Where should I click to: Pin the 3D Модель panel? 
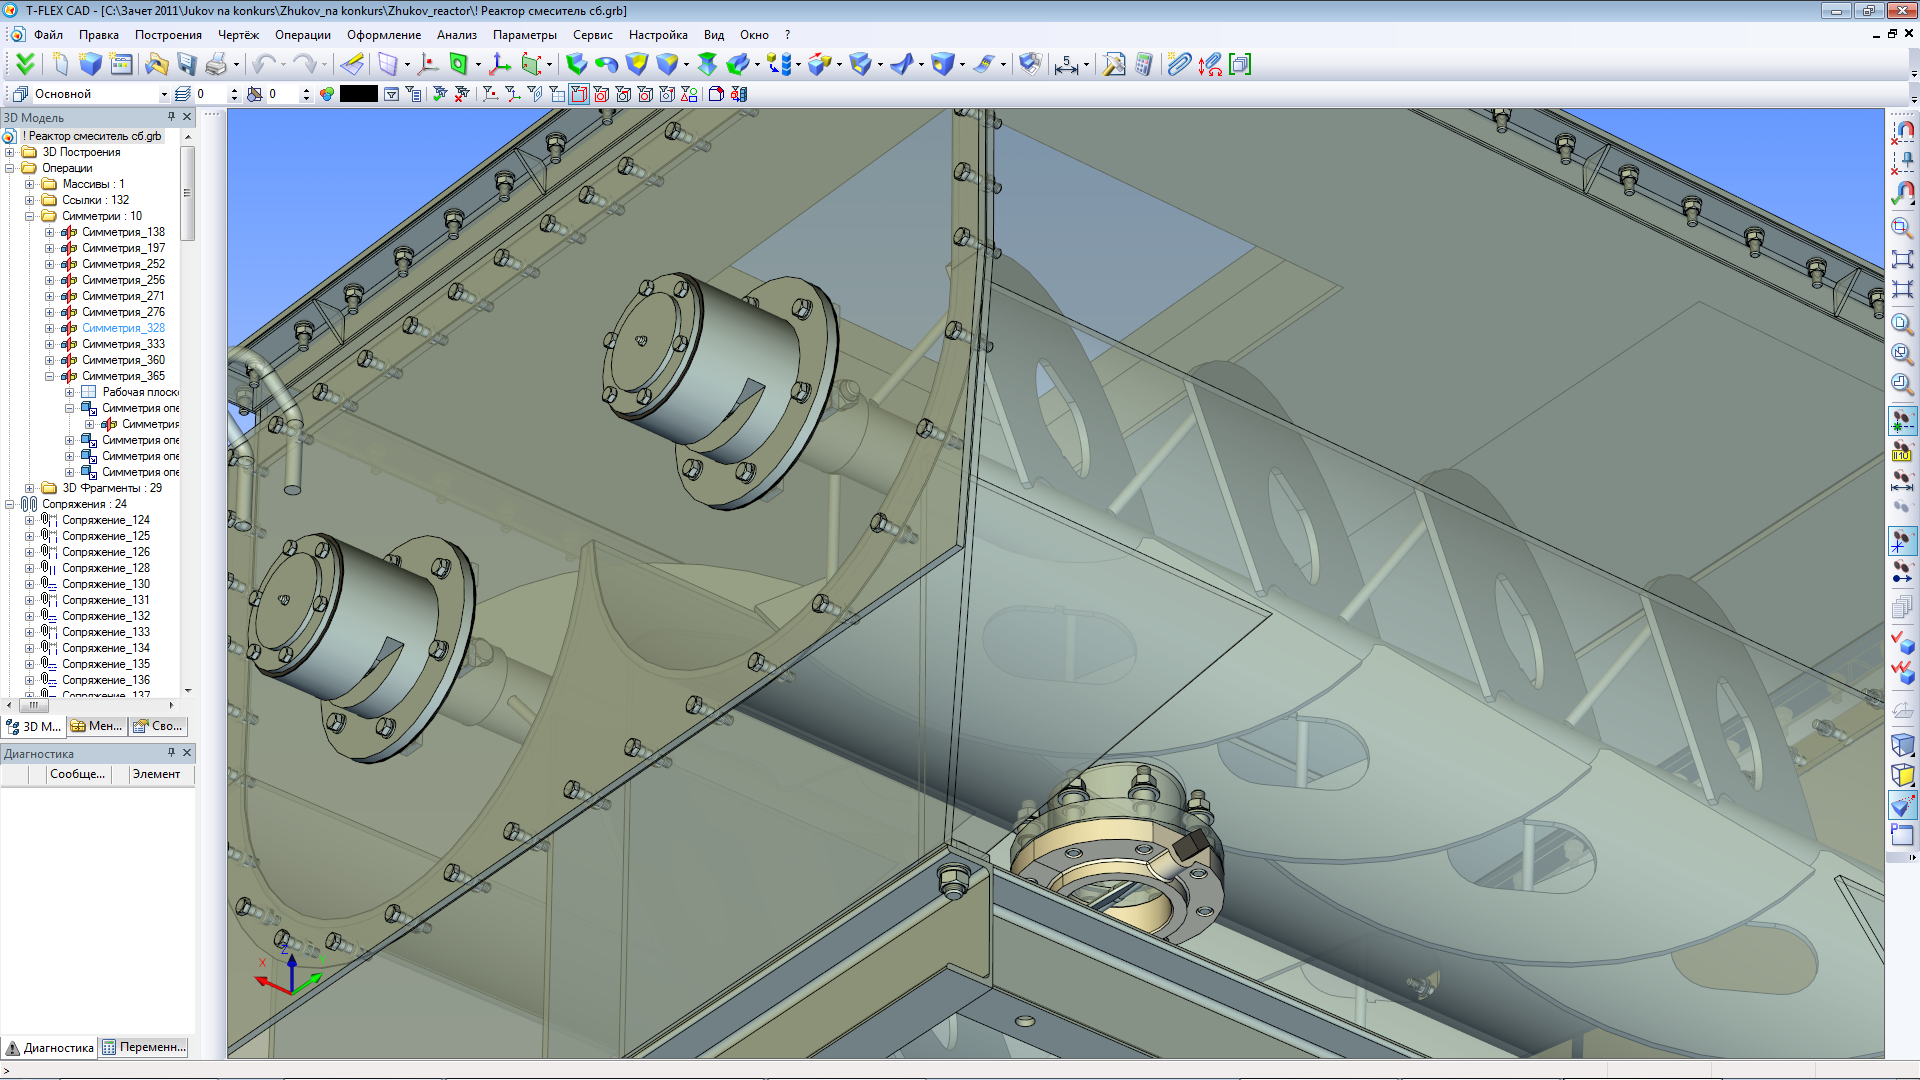(x=171, y=117)
